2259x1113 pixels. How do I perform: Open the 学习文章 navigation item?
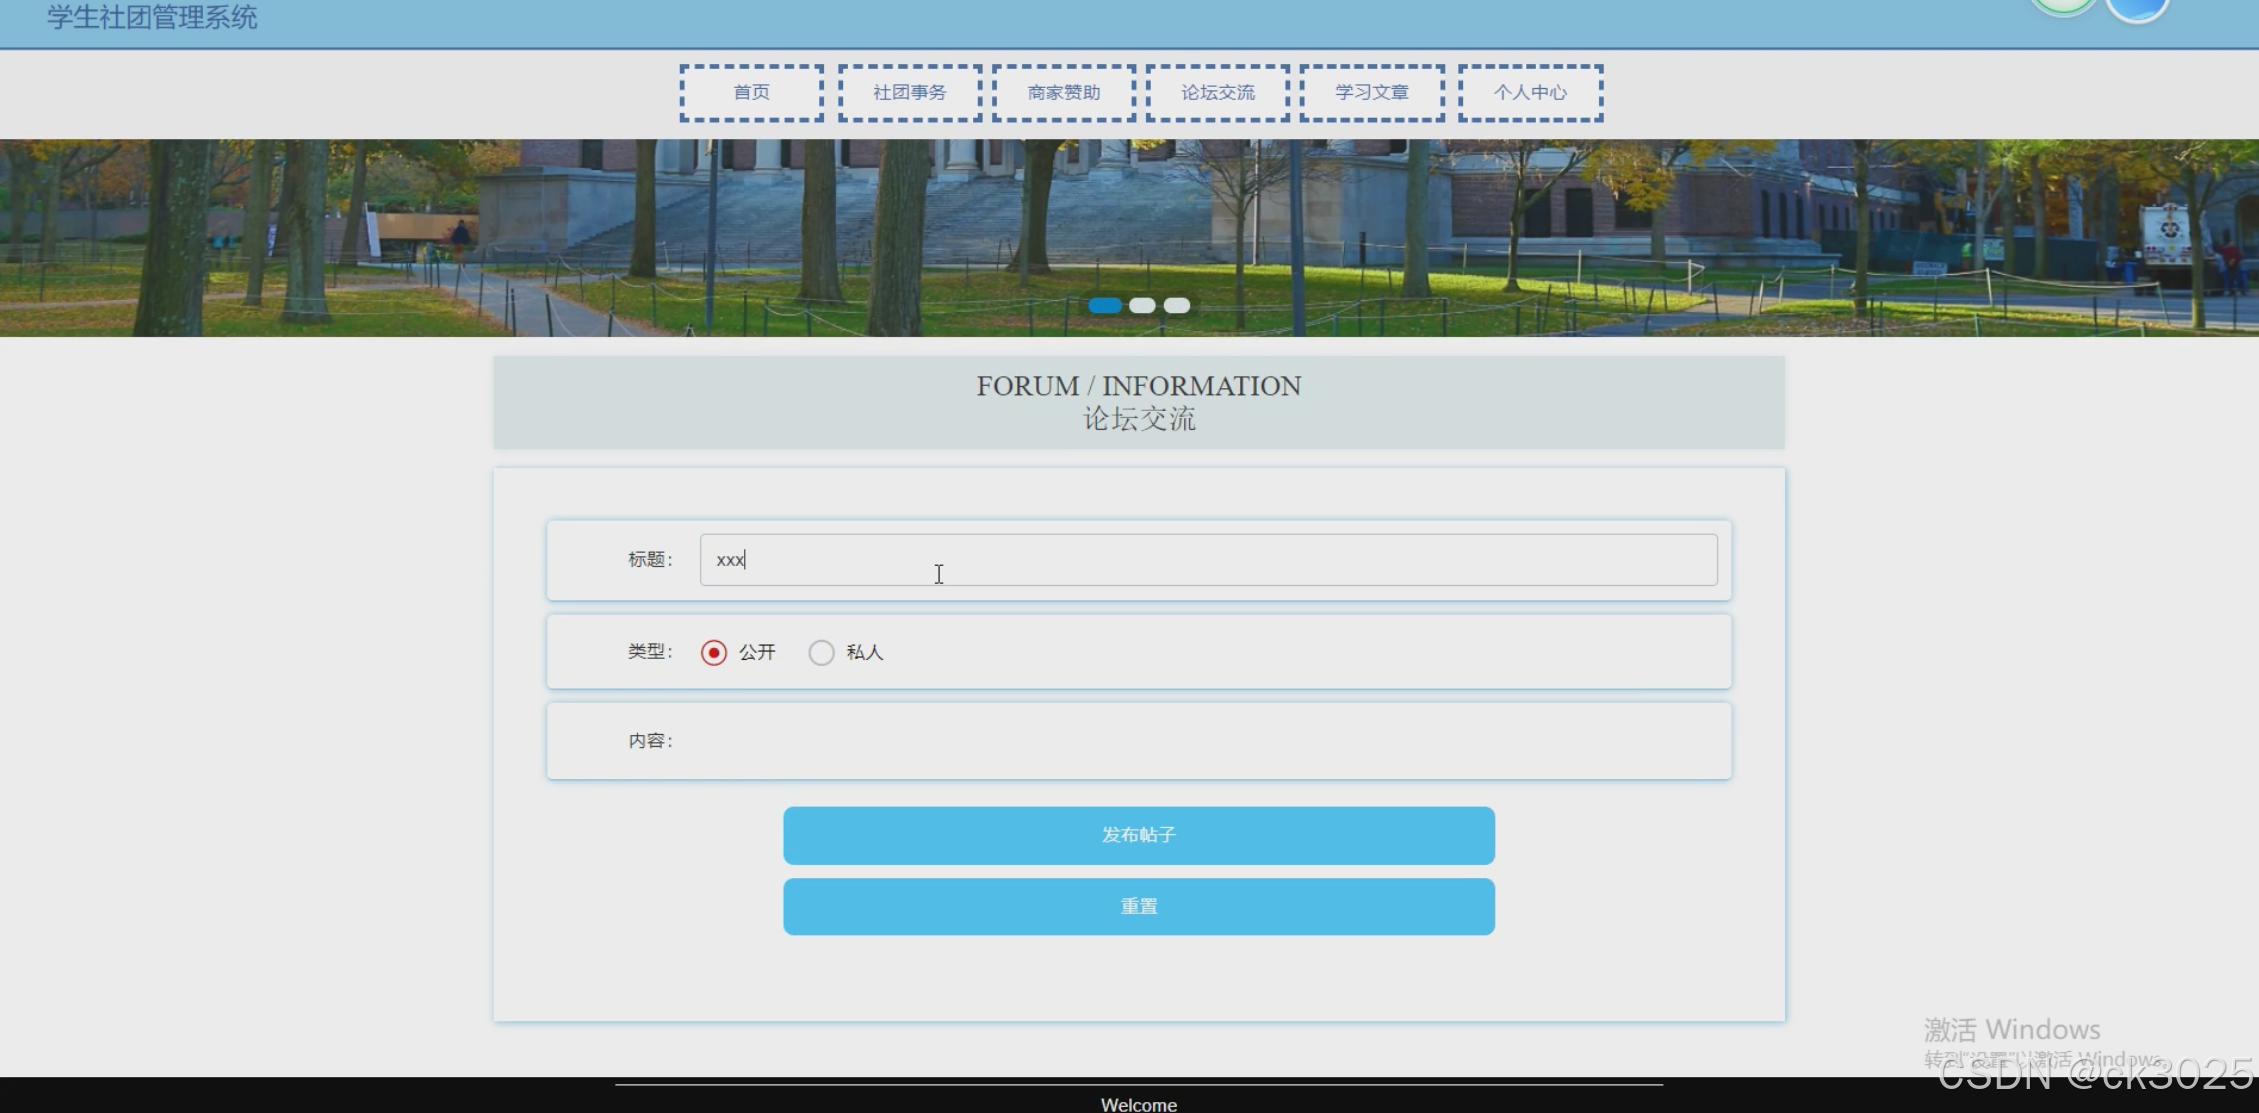tap(1372, 93)
